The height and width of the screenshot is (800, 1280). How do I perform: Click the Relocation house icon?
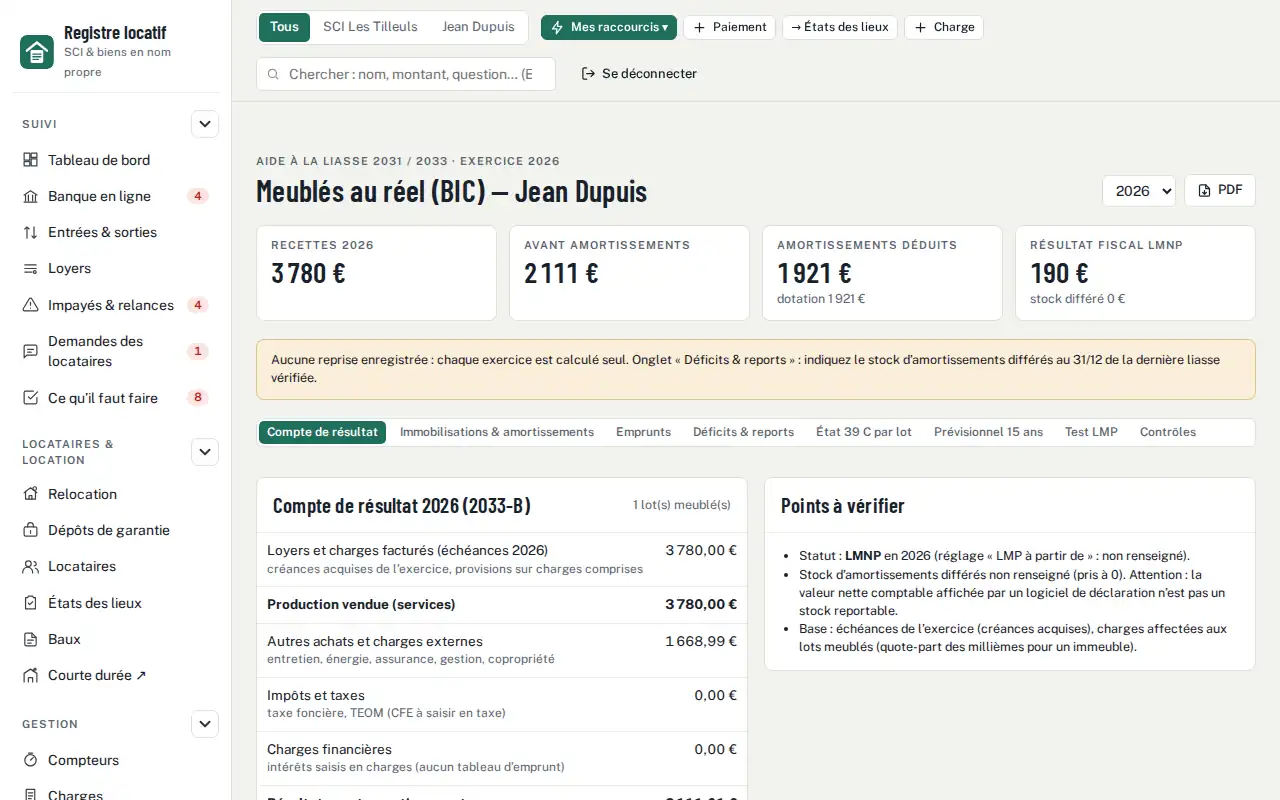(x=30, y=494)
